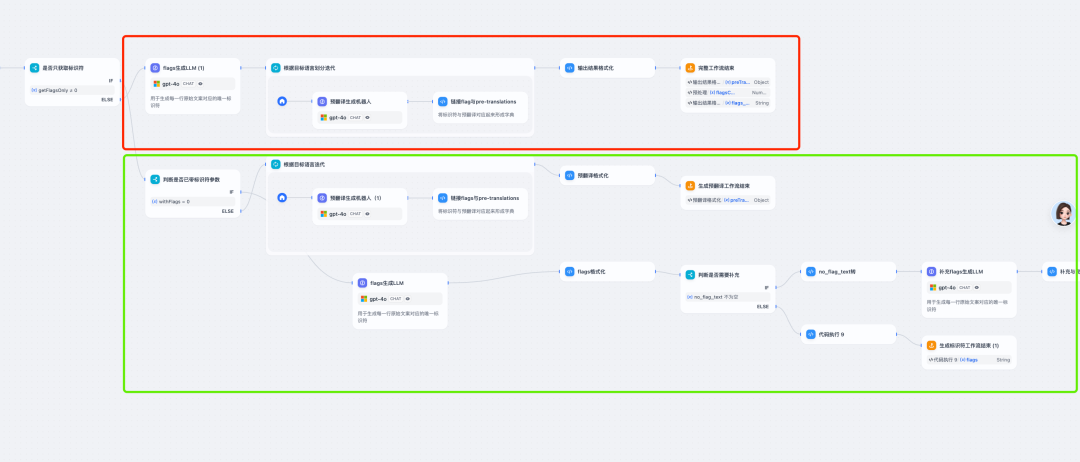Select the 输出结果格式化 node title
The height and width of the screenshot is (462, 1080).
click(x=595, y=67)
